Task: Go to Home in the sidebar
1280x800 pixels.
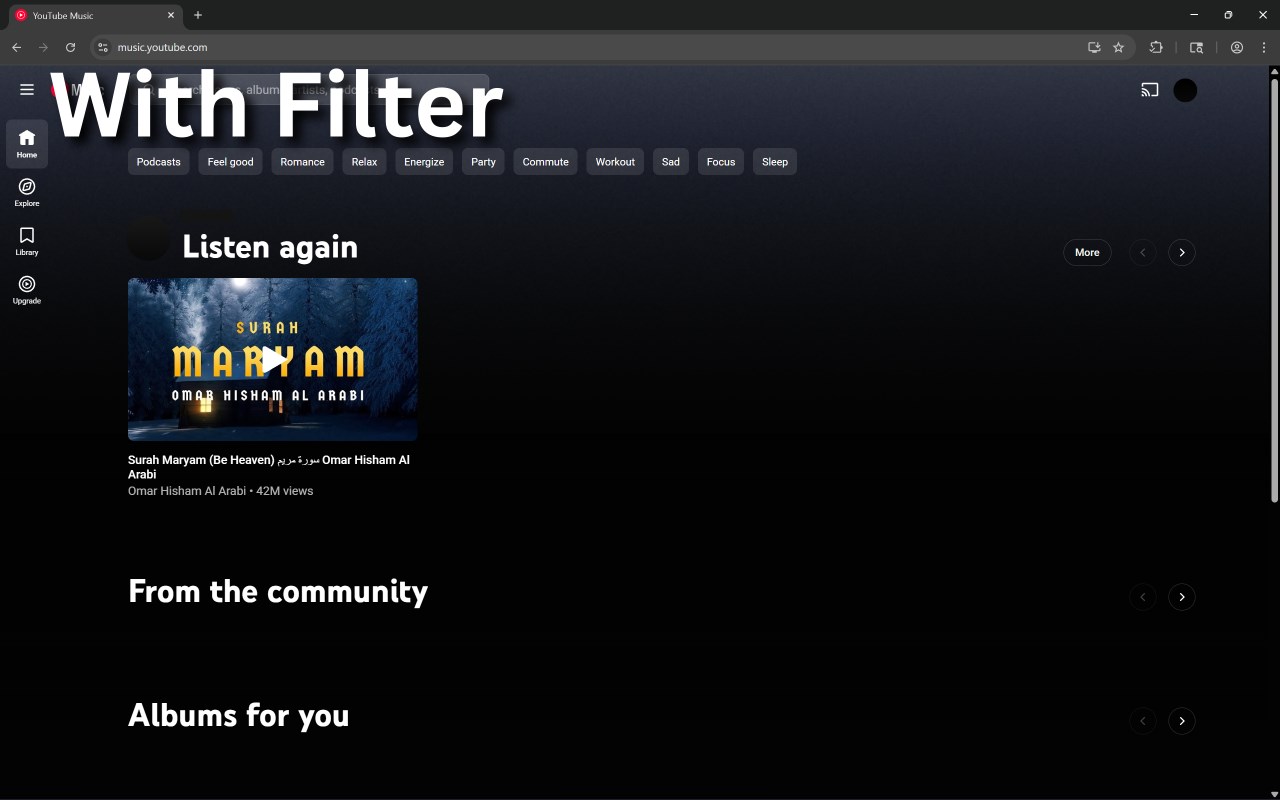Action: coord(27,144)
